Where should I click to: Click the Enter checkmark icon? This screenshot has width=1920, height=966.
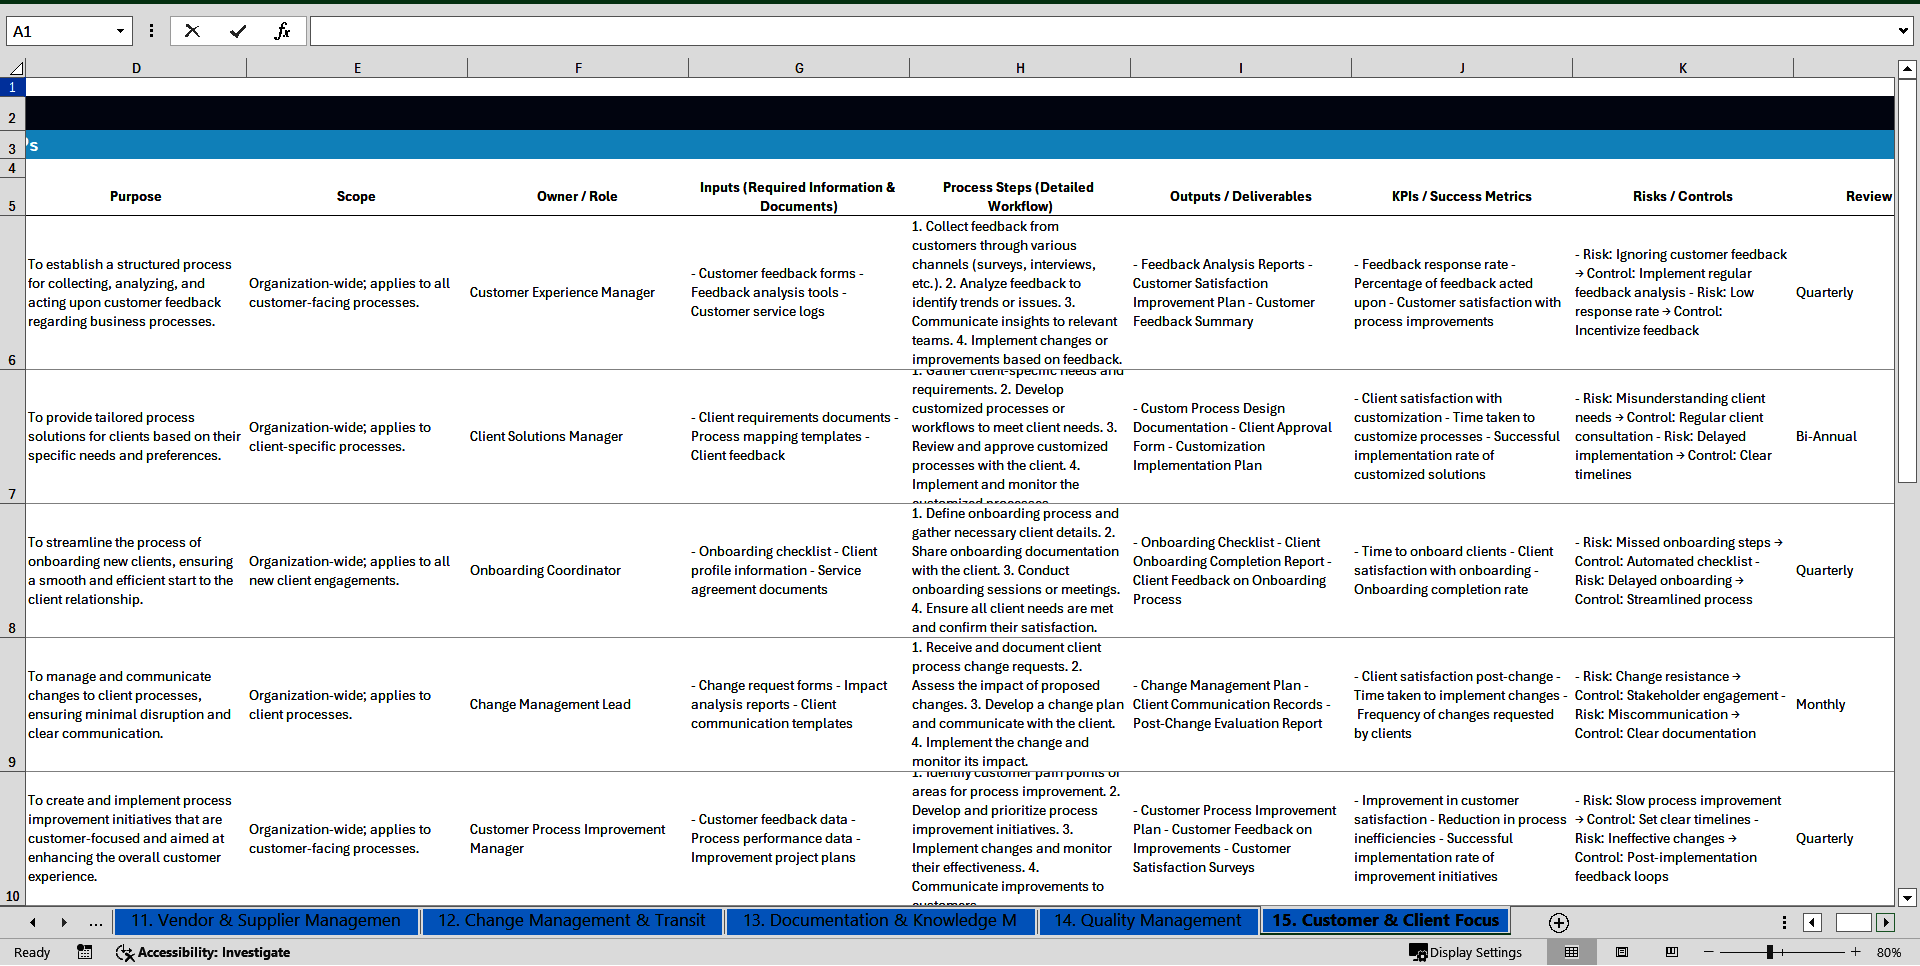pos(237,31)
